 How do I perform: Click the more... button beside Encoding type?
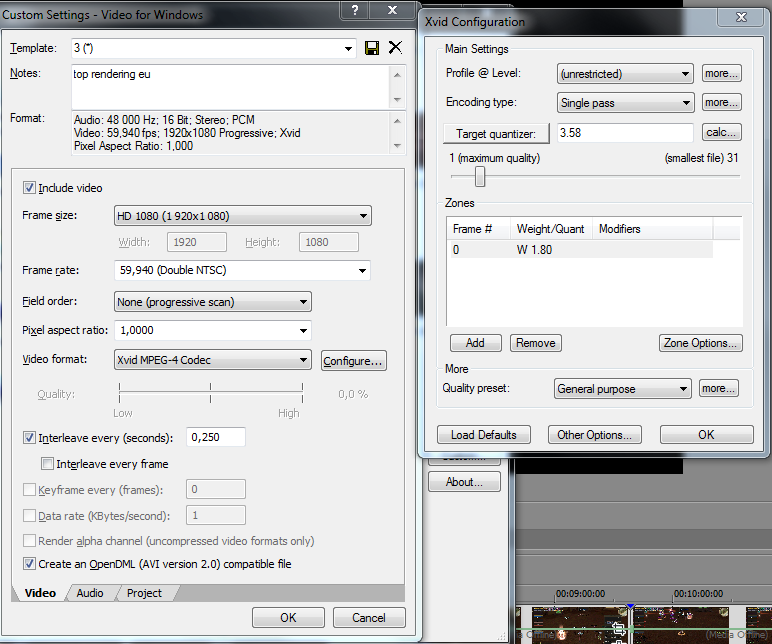pos(721,102)
